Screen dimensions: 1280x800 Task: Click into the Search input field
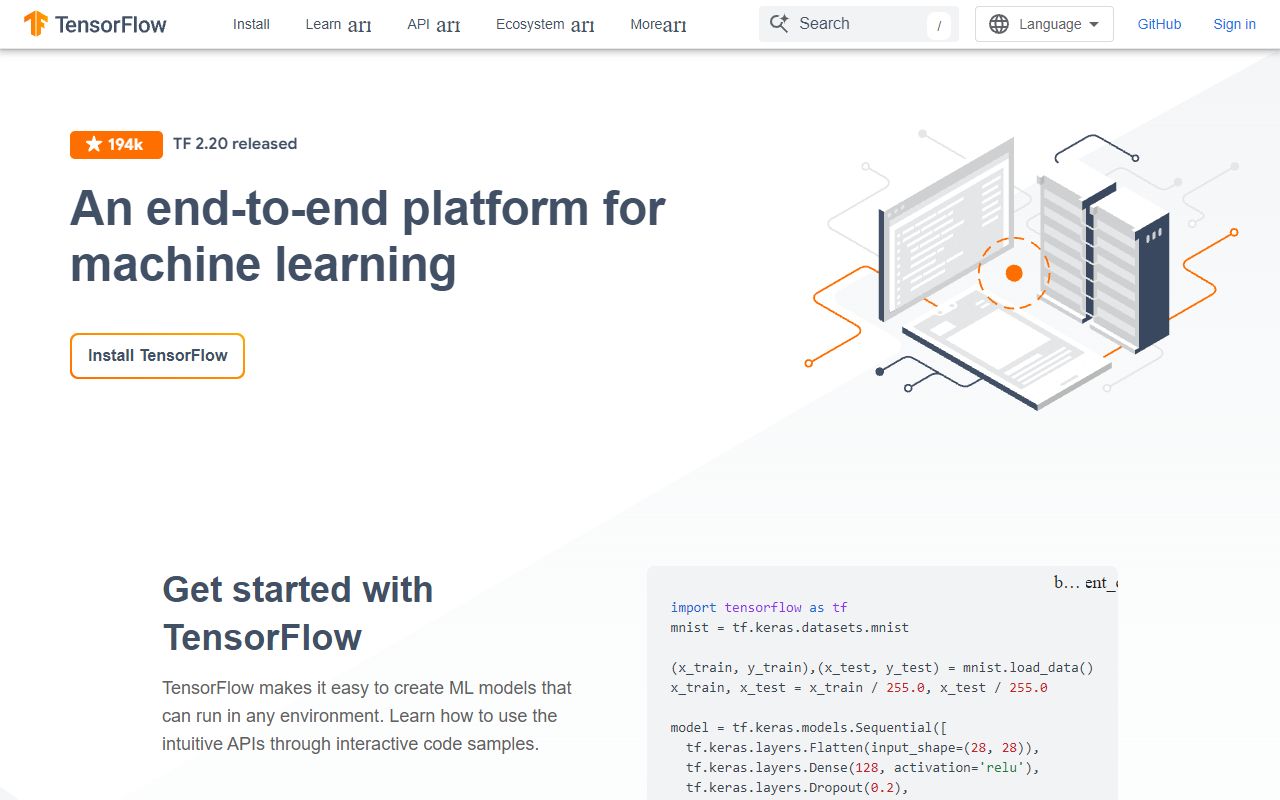[860, 23]
